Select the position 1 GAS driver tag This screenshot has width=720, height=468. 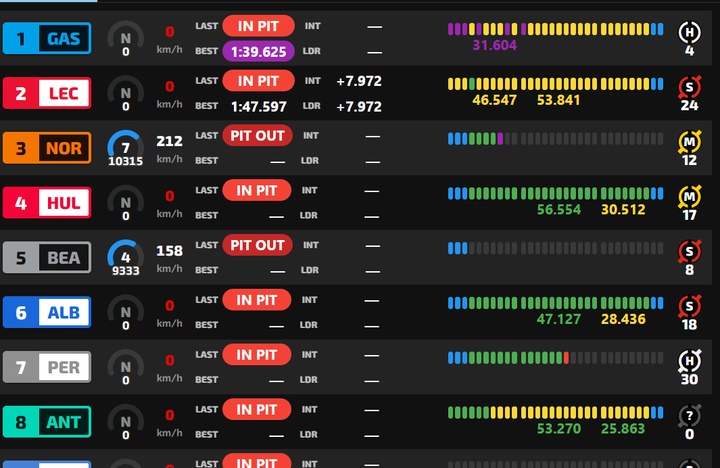coord(47,40)
